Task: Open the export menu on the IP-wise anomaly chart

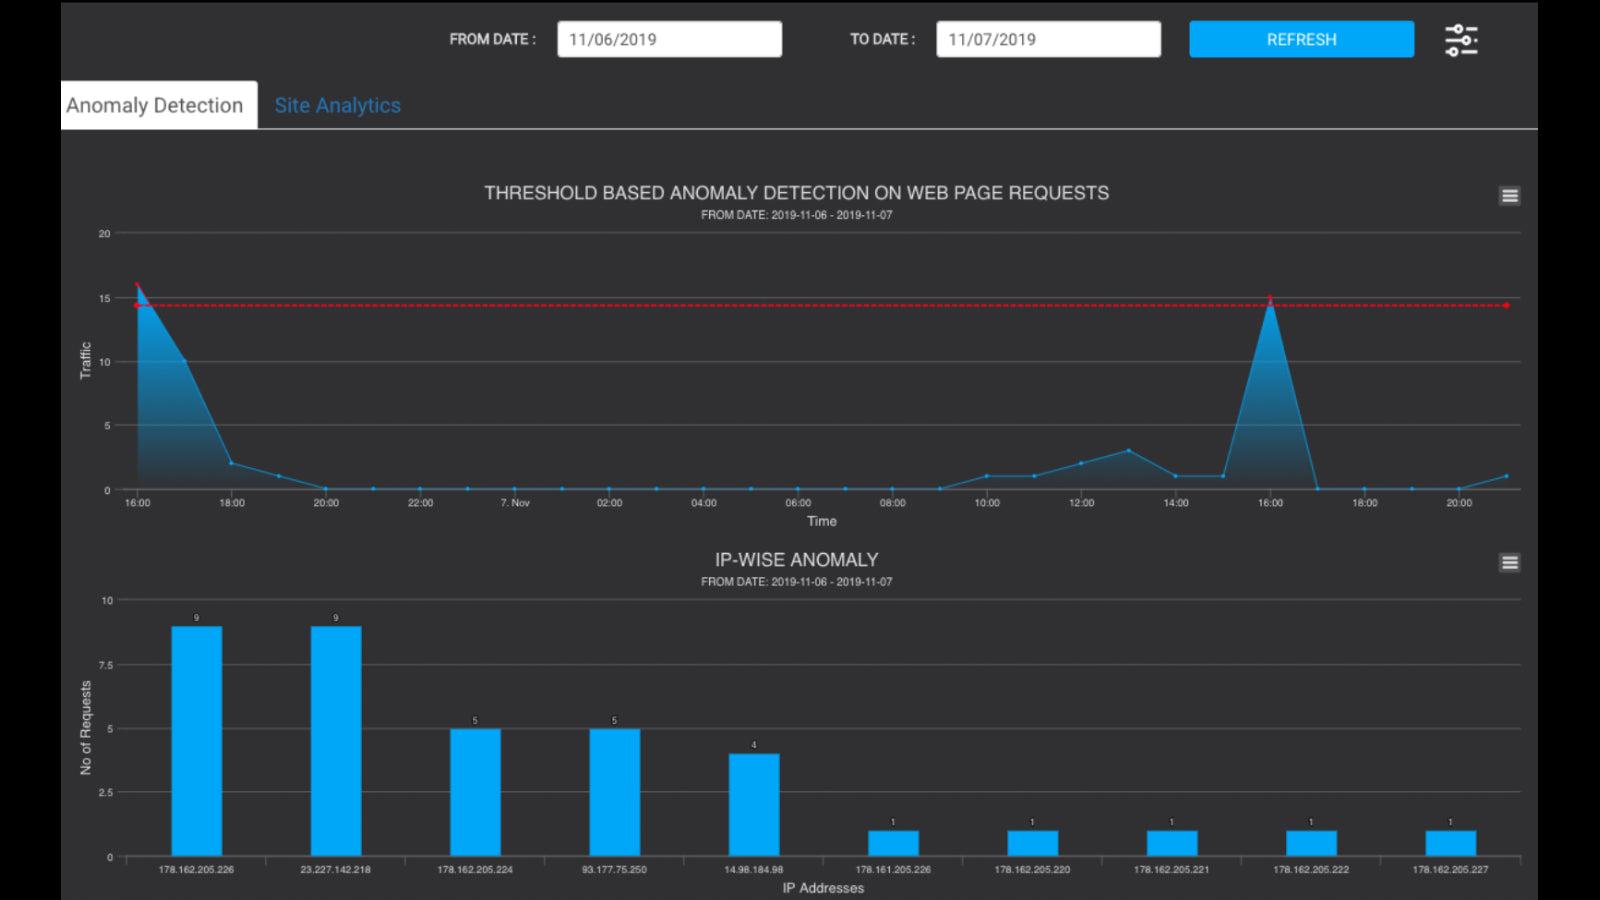Action: point(1507,563)
